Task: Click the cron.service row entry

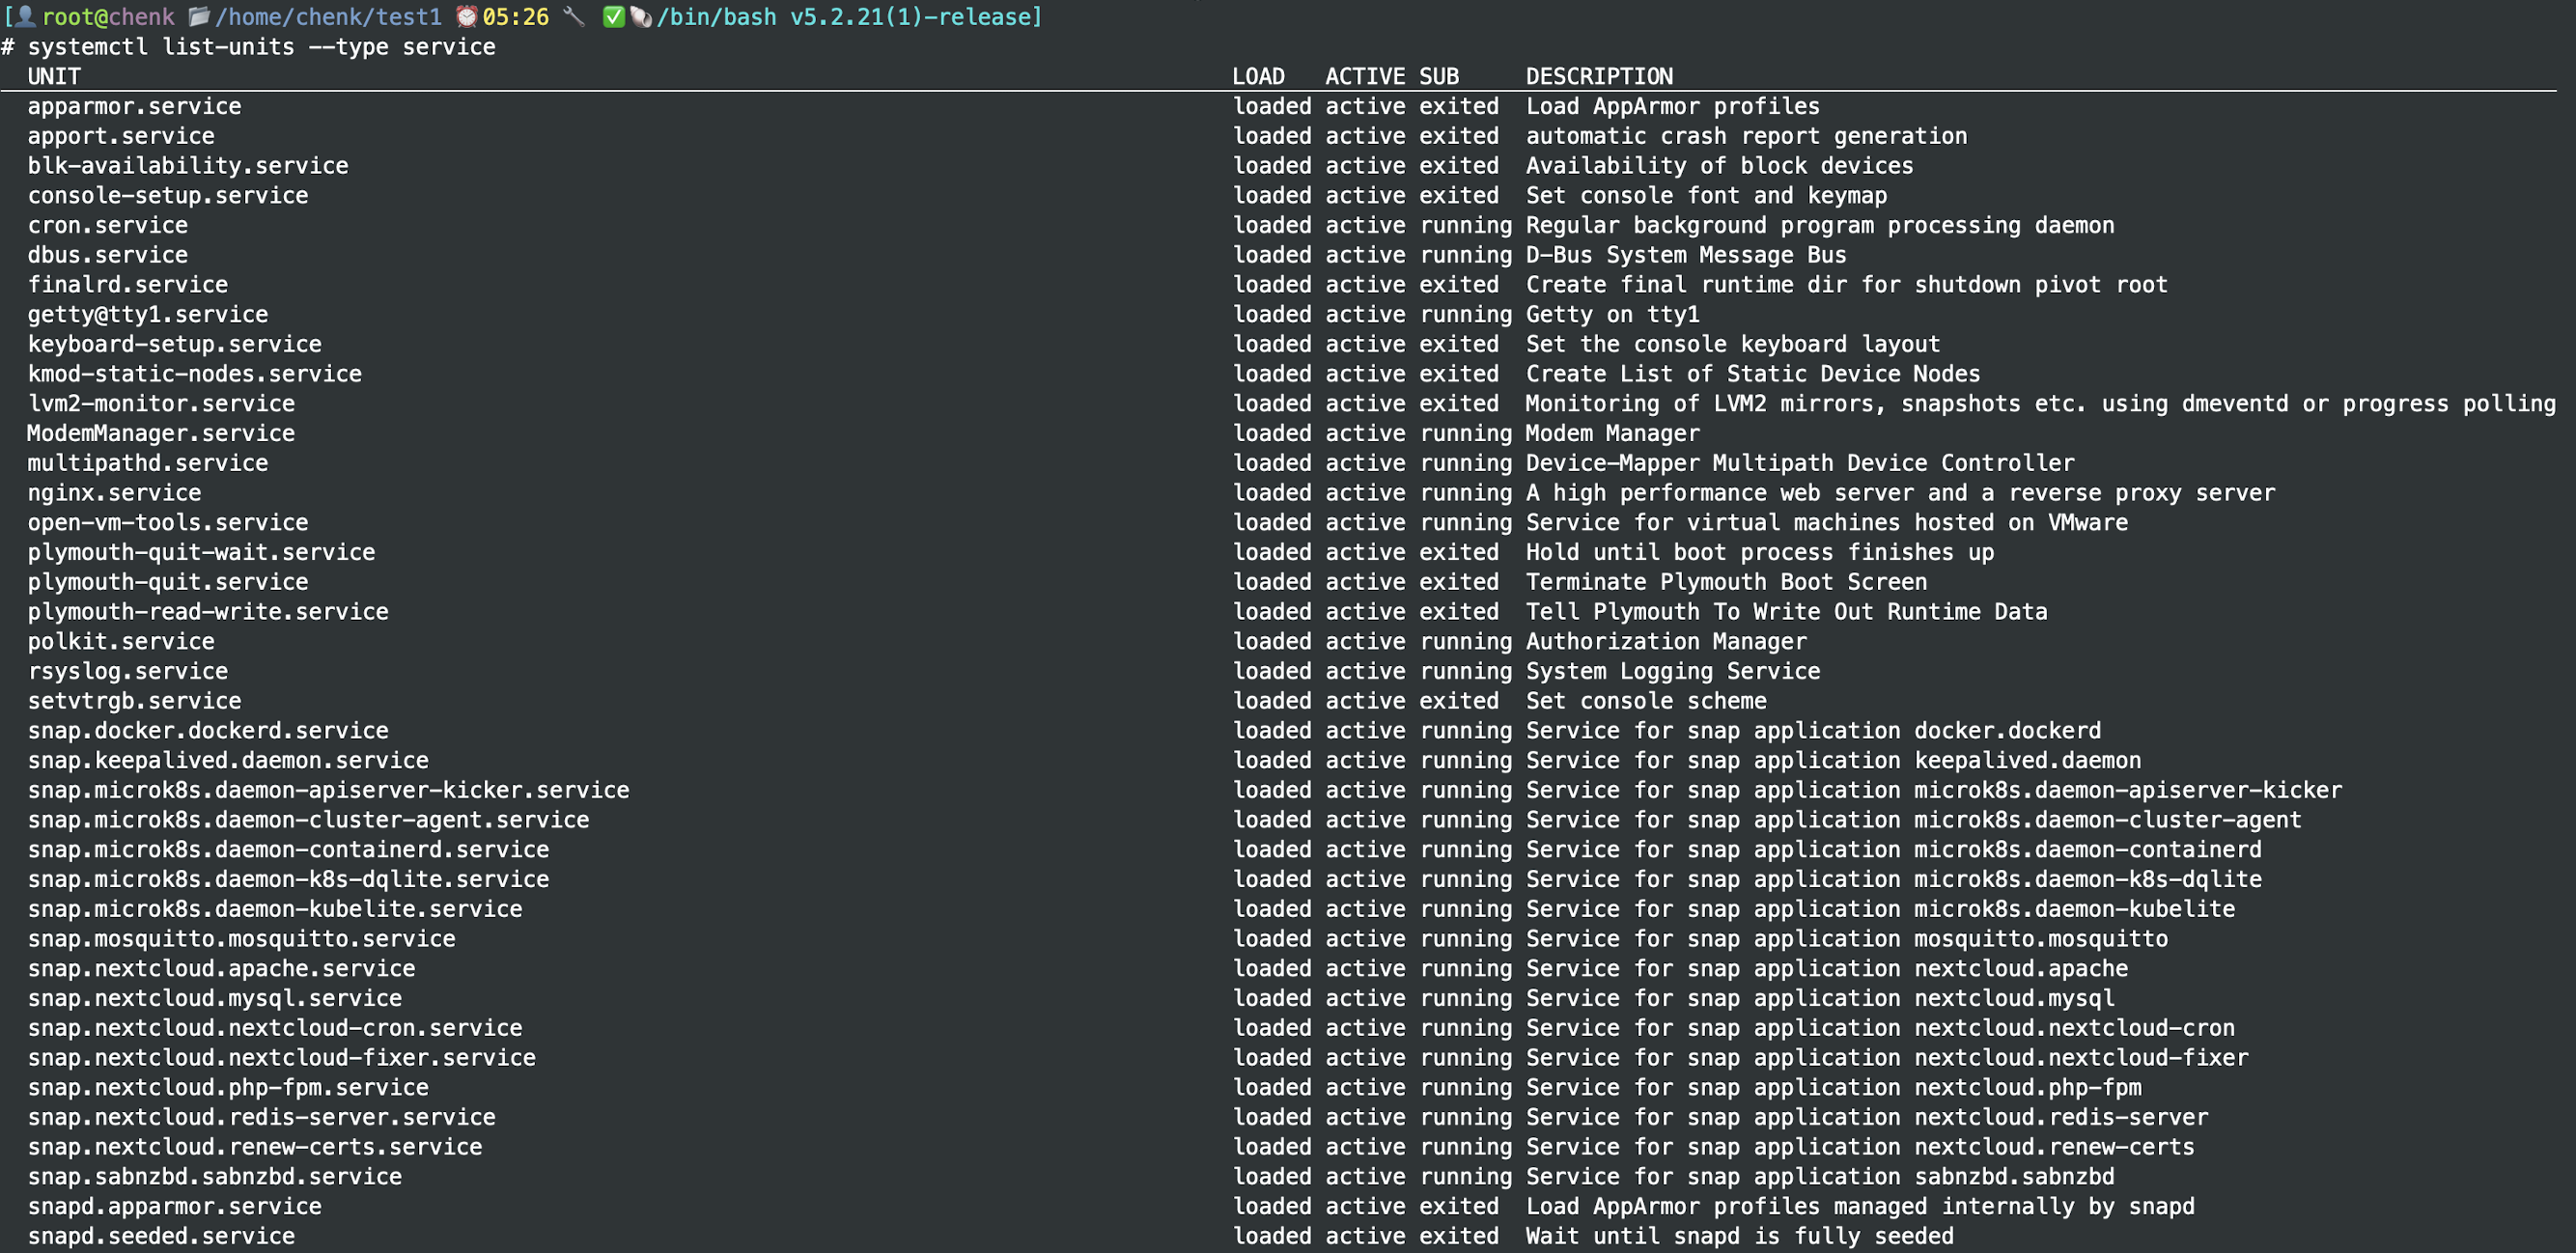Action: (107, 225)
